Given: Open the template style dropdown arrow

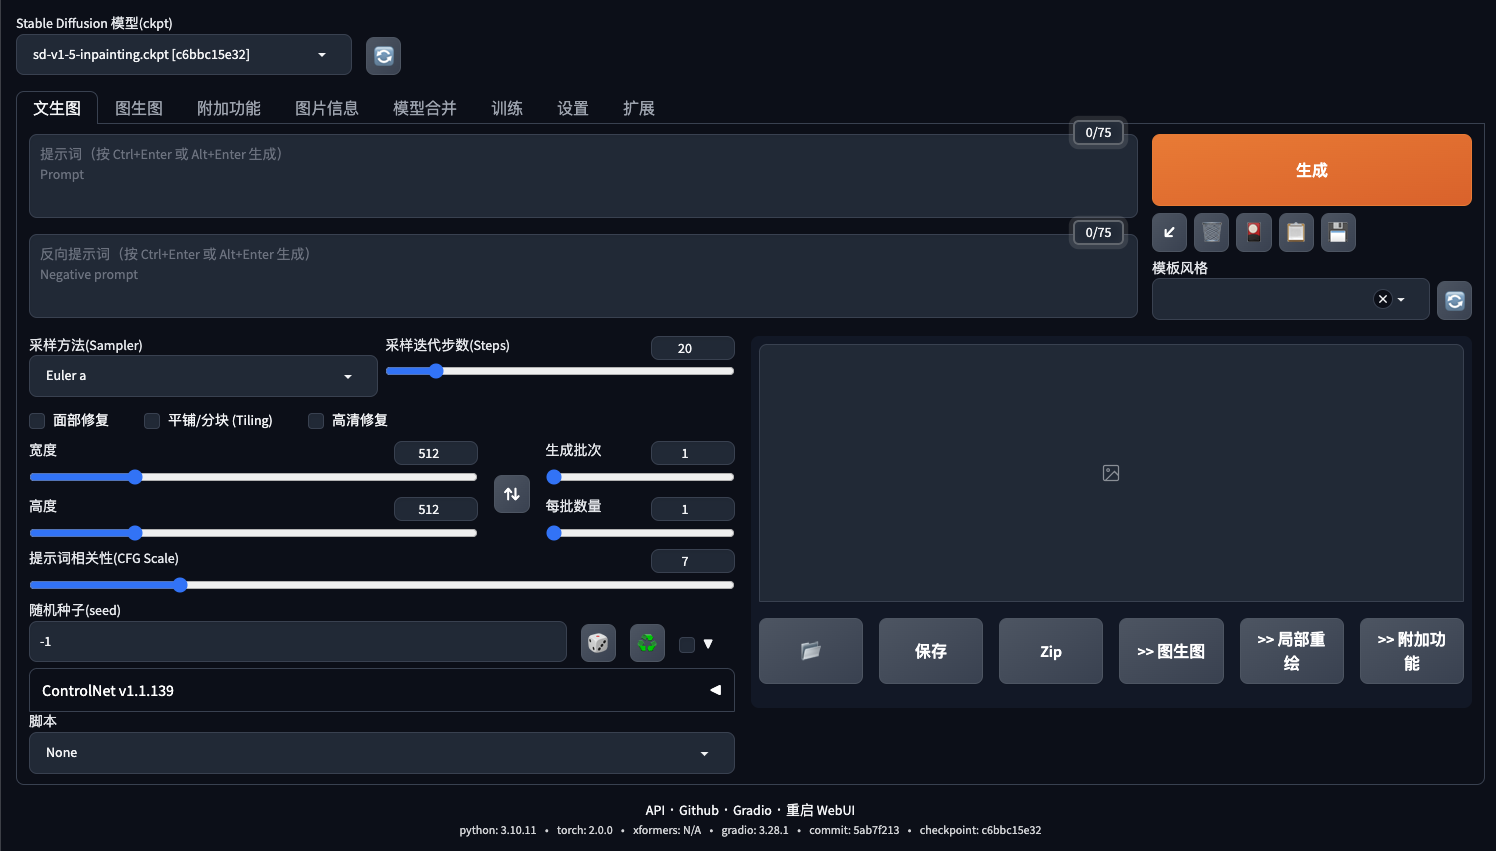Looking at the screenshot, I should click(x=1401, y=299).
